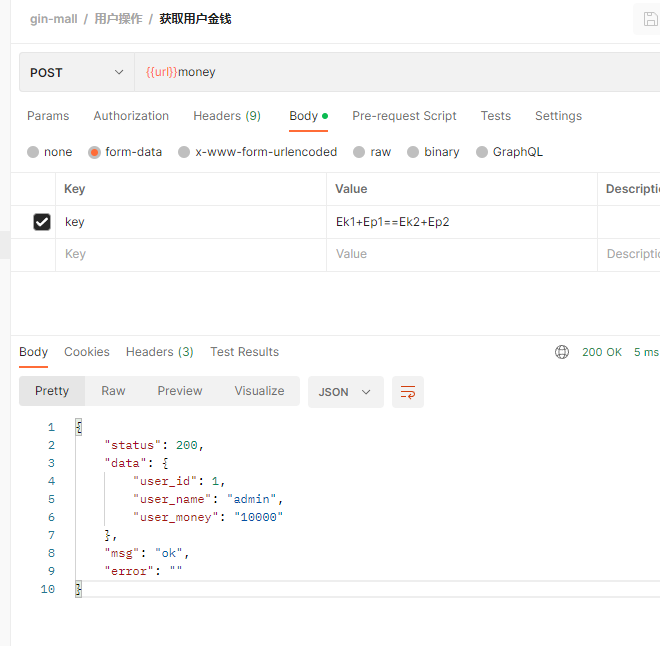Screen dimensions: 660x646
Task: Open the JSON format dropdown
Action: 345,392
